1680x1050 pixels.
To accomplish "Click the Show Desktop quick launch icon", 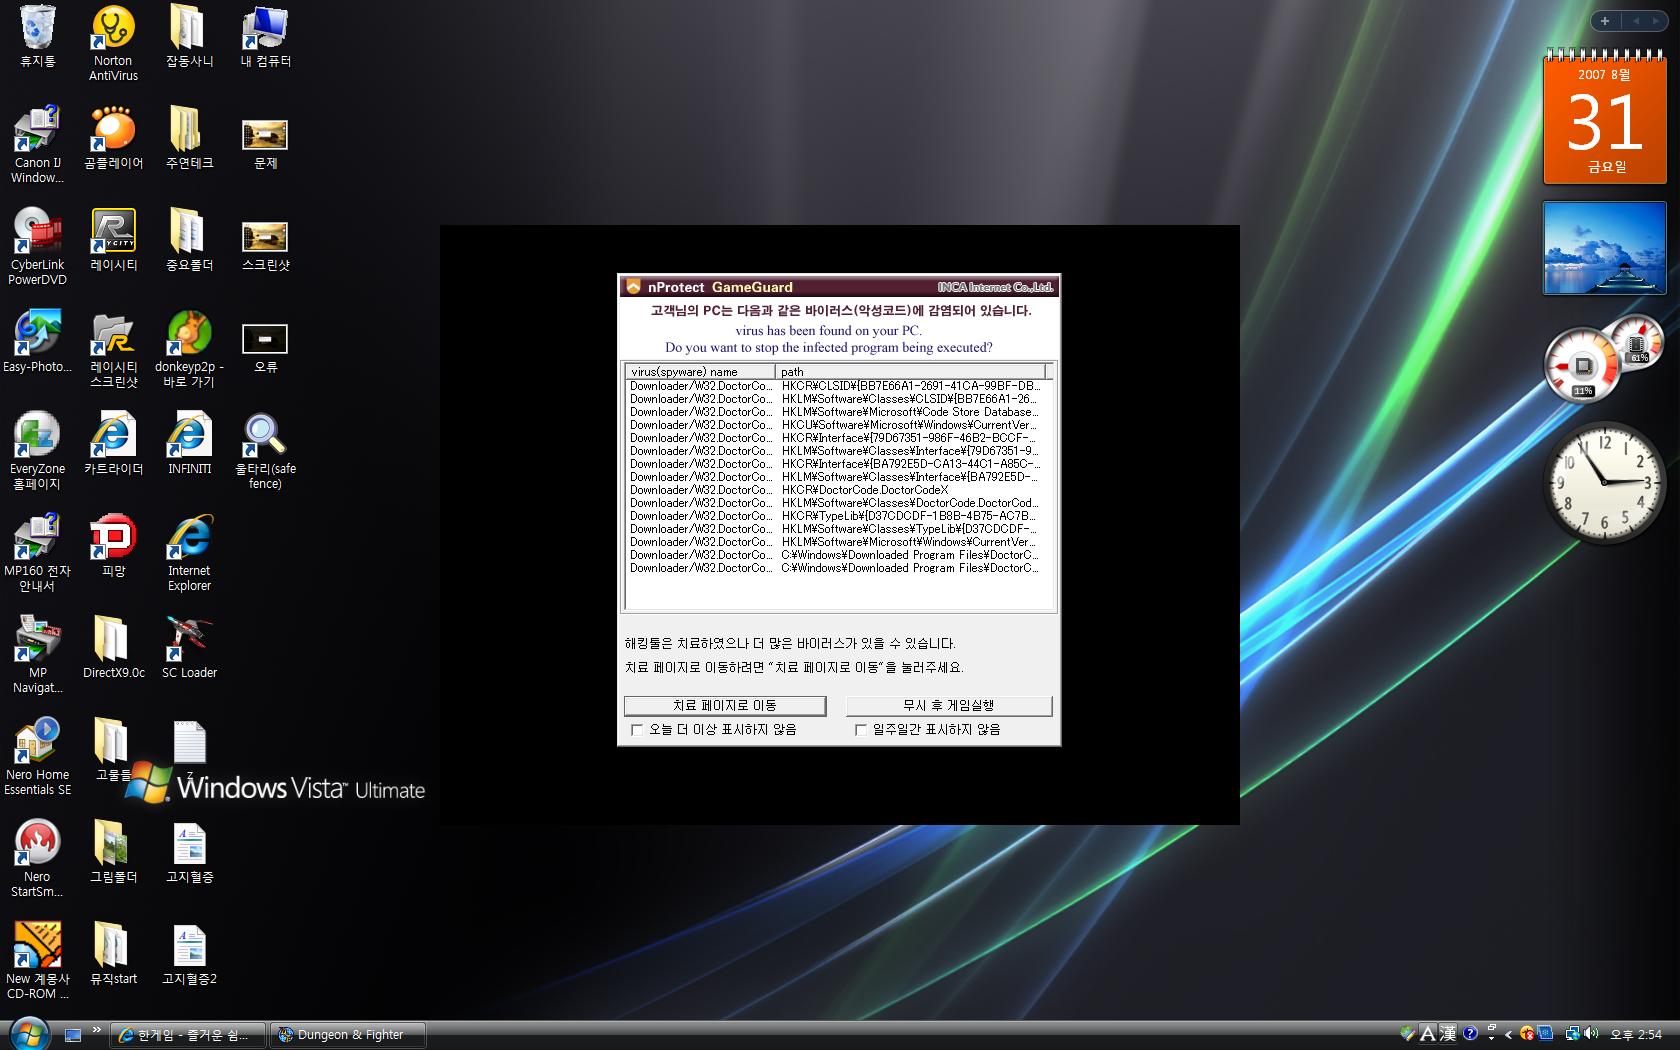I will pos(72,1035).
